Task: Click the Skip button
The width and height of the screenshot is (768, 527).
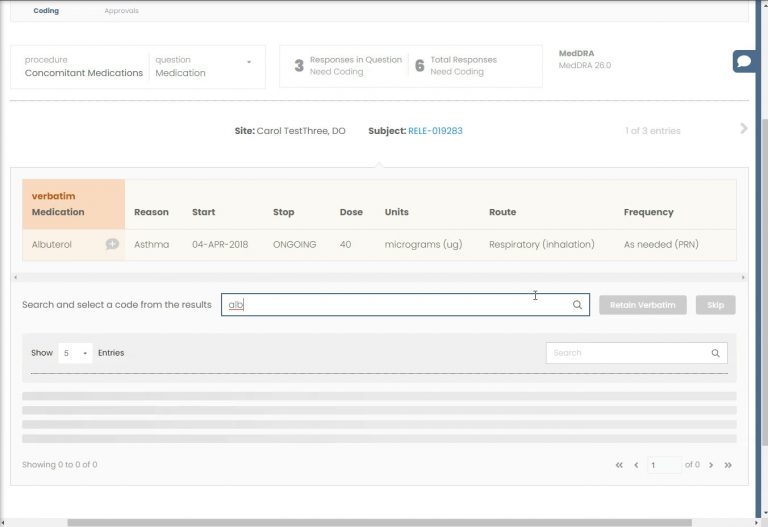Action: point(715,305)
